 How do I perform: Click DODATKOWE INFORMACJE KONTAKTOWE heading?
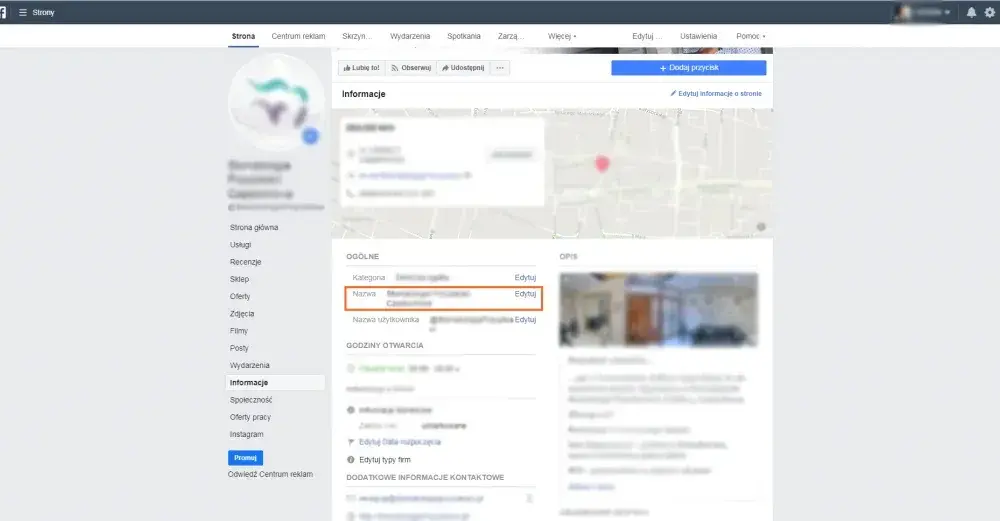tap(425, 477)
